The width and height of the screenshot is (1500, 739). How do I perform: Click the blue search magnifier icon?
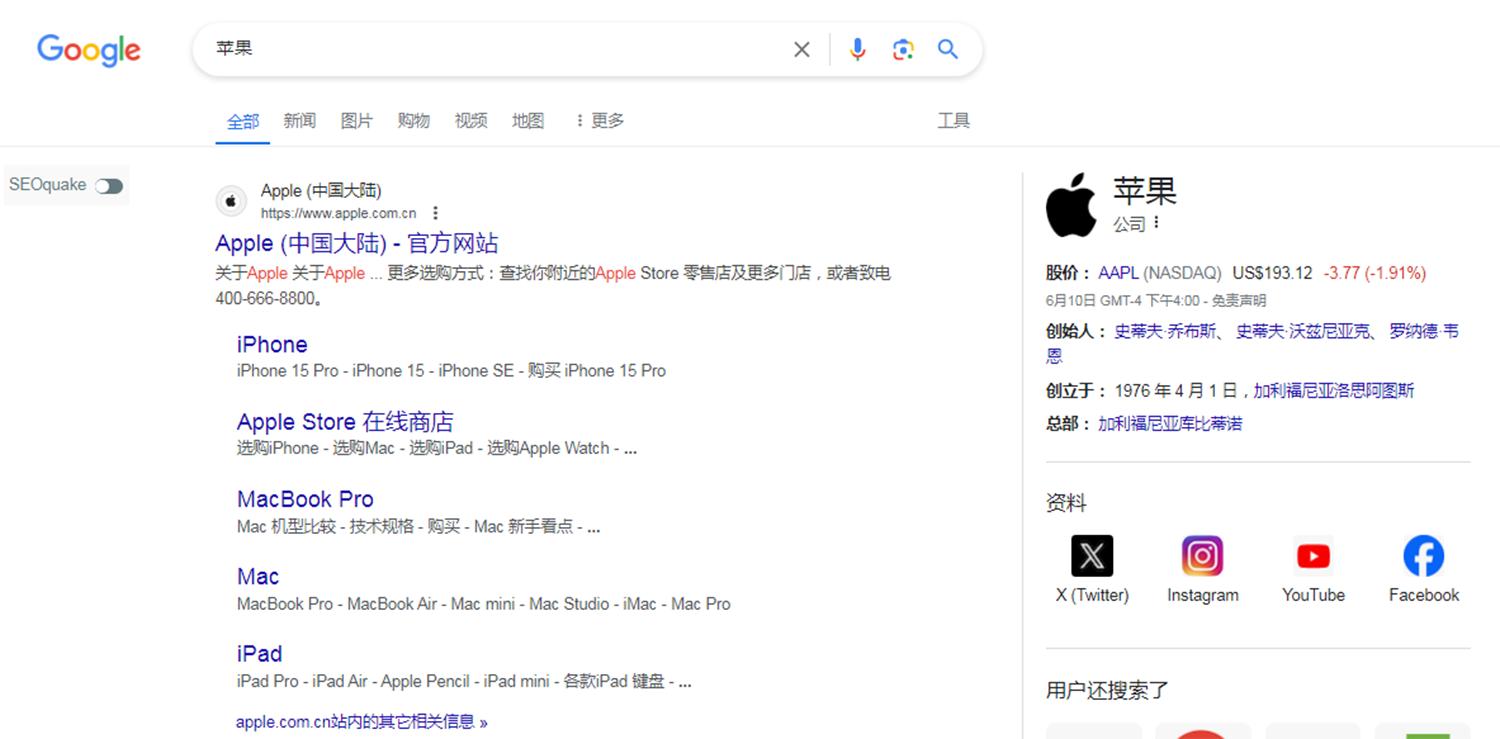[x=948, y=48]
